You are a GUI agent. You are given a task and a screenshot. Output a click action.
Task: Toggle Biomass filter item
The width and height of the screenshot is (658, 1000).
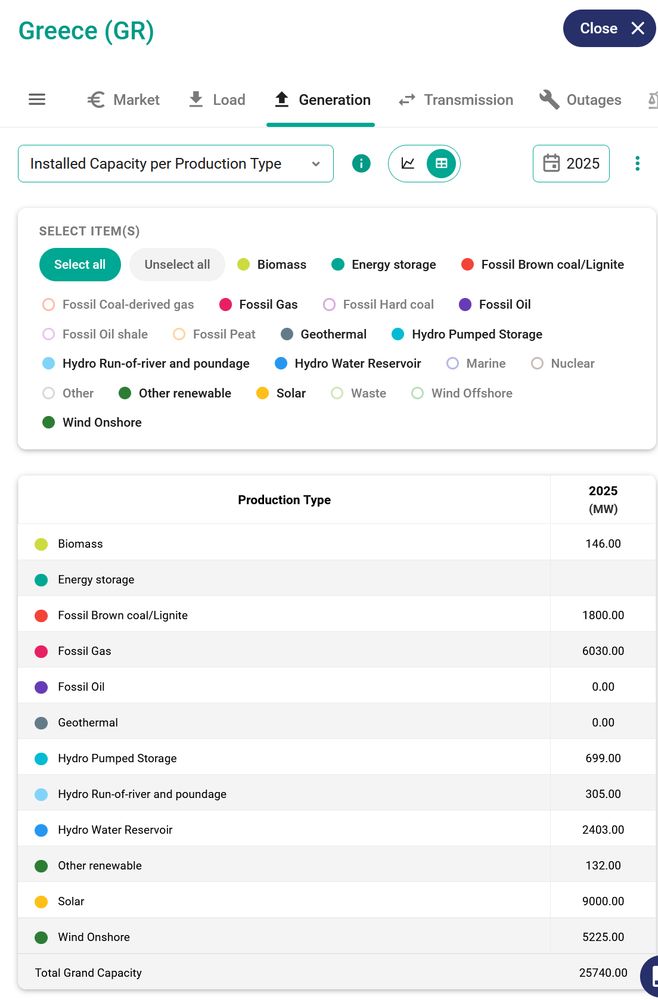[272, 265]
